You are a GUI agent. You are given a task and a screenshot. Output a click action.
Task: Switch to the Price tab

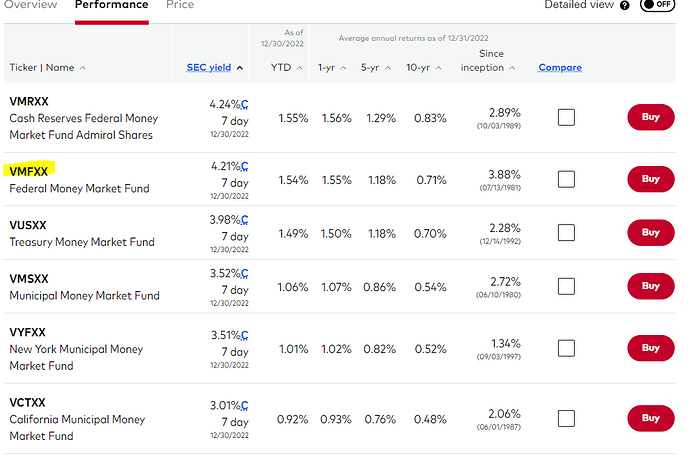pos(180,5)
